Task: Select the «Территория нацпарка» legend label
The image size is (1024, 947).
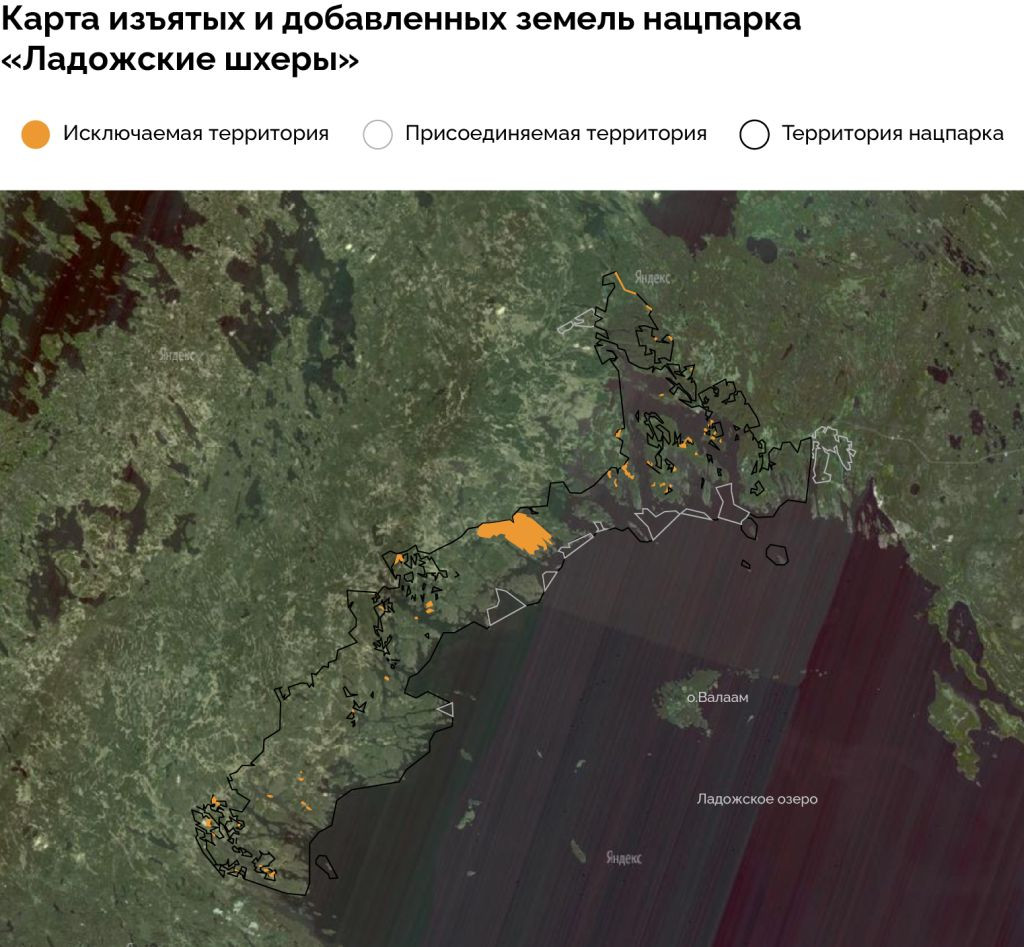Action: 892,133
